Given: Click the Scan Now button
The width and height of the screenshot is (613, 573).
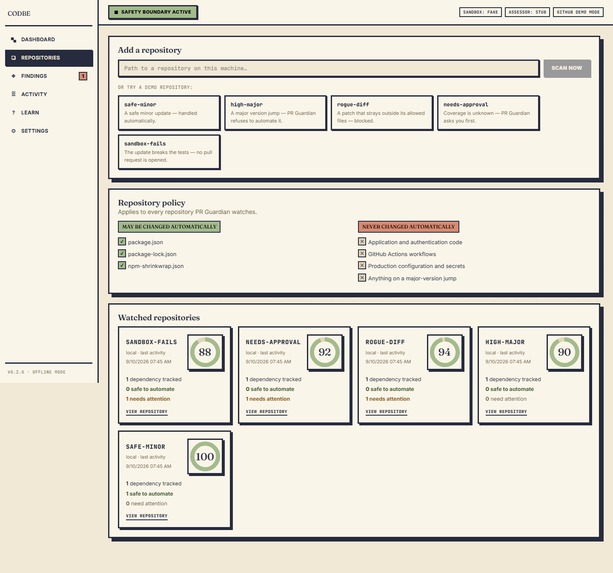Looking at the screenshot, I should (567, 68).
